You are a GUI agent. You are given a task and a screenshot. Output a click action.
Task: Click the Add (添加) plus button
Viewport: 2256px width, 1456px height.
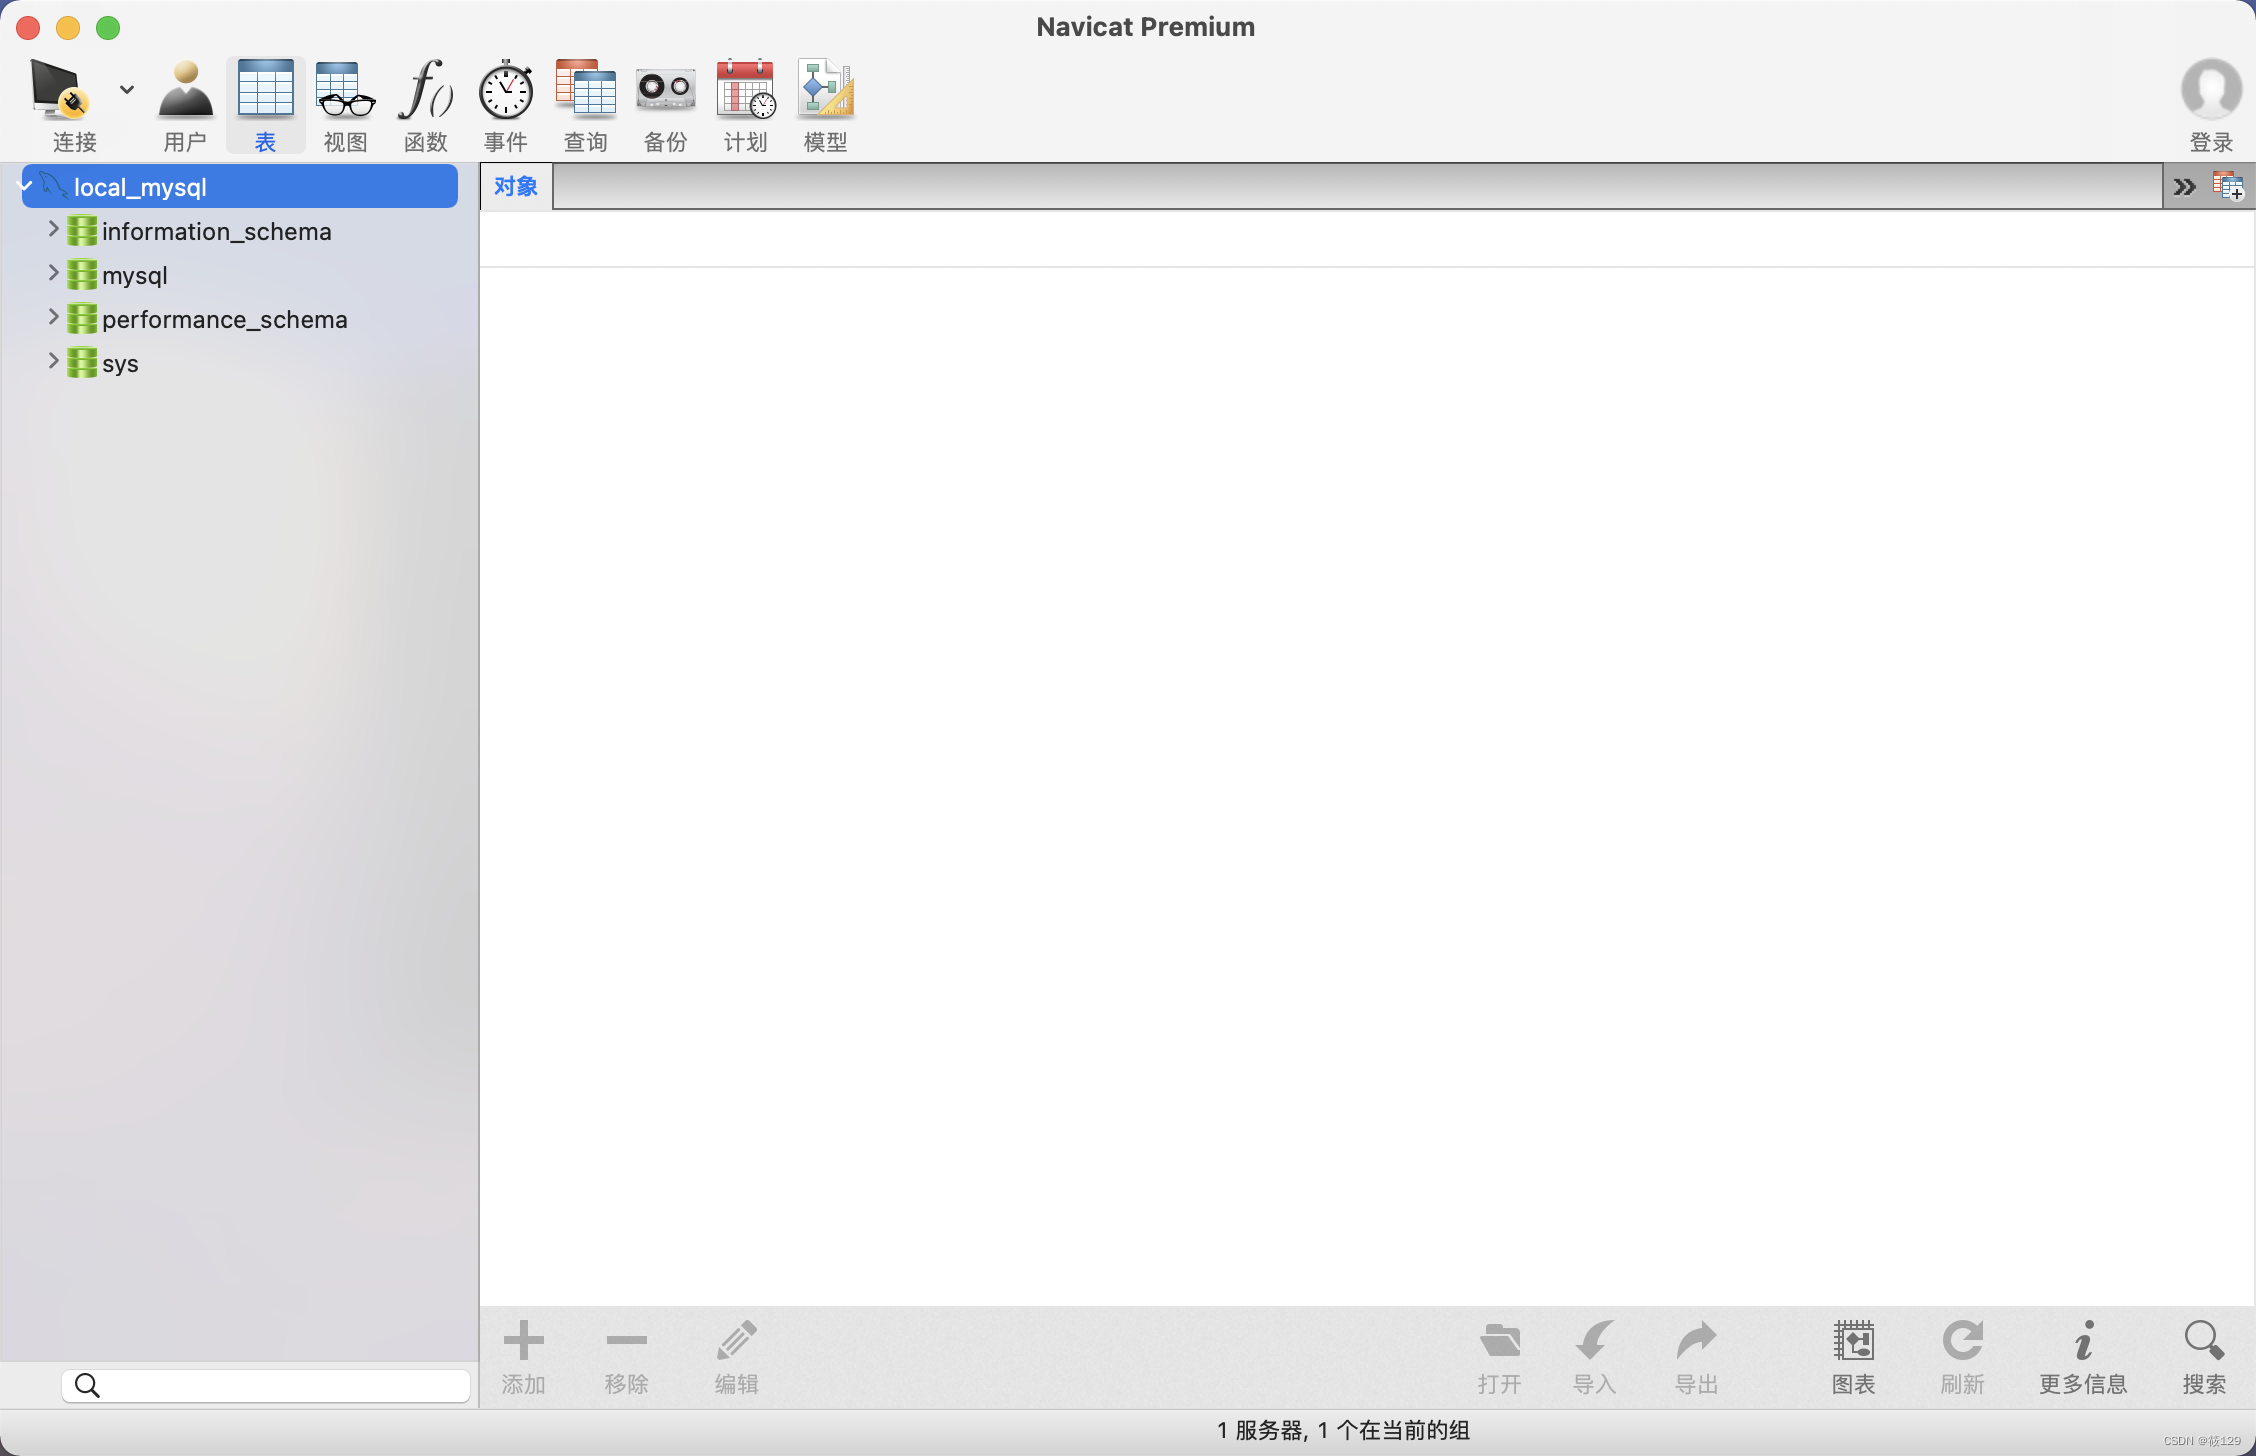523,1357
